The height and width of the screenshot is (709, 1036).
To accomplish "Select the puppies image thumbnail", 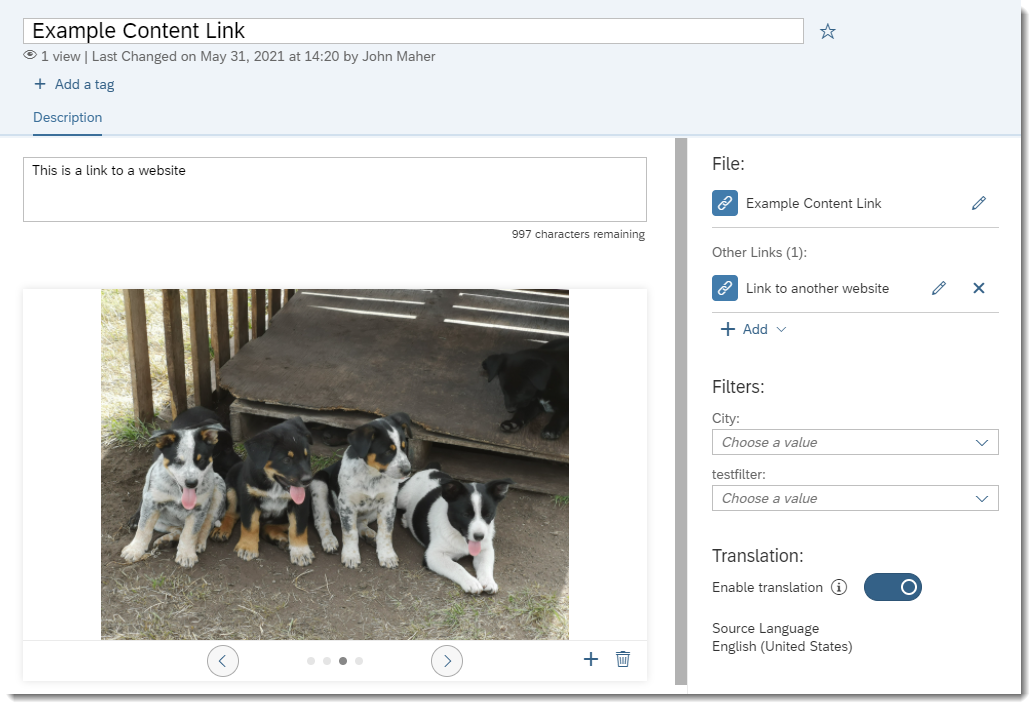I will click(x=334, y=464).
